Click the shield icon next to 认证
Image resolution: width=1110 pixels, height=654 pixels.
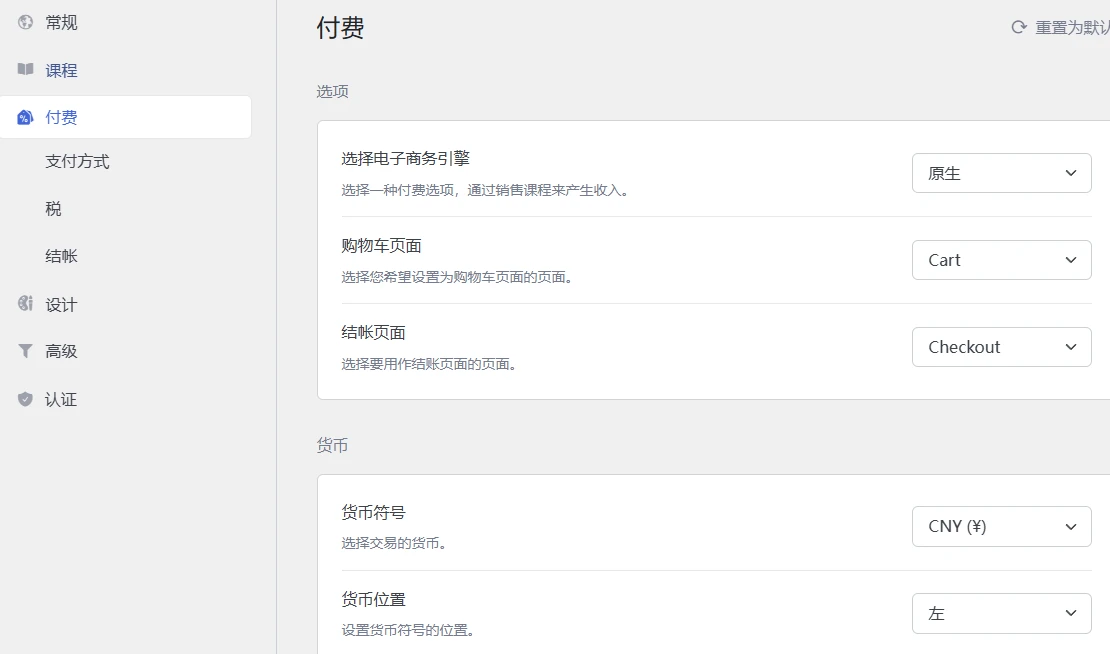[24, 399]
